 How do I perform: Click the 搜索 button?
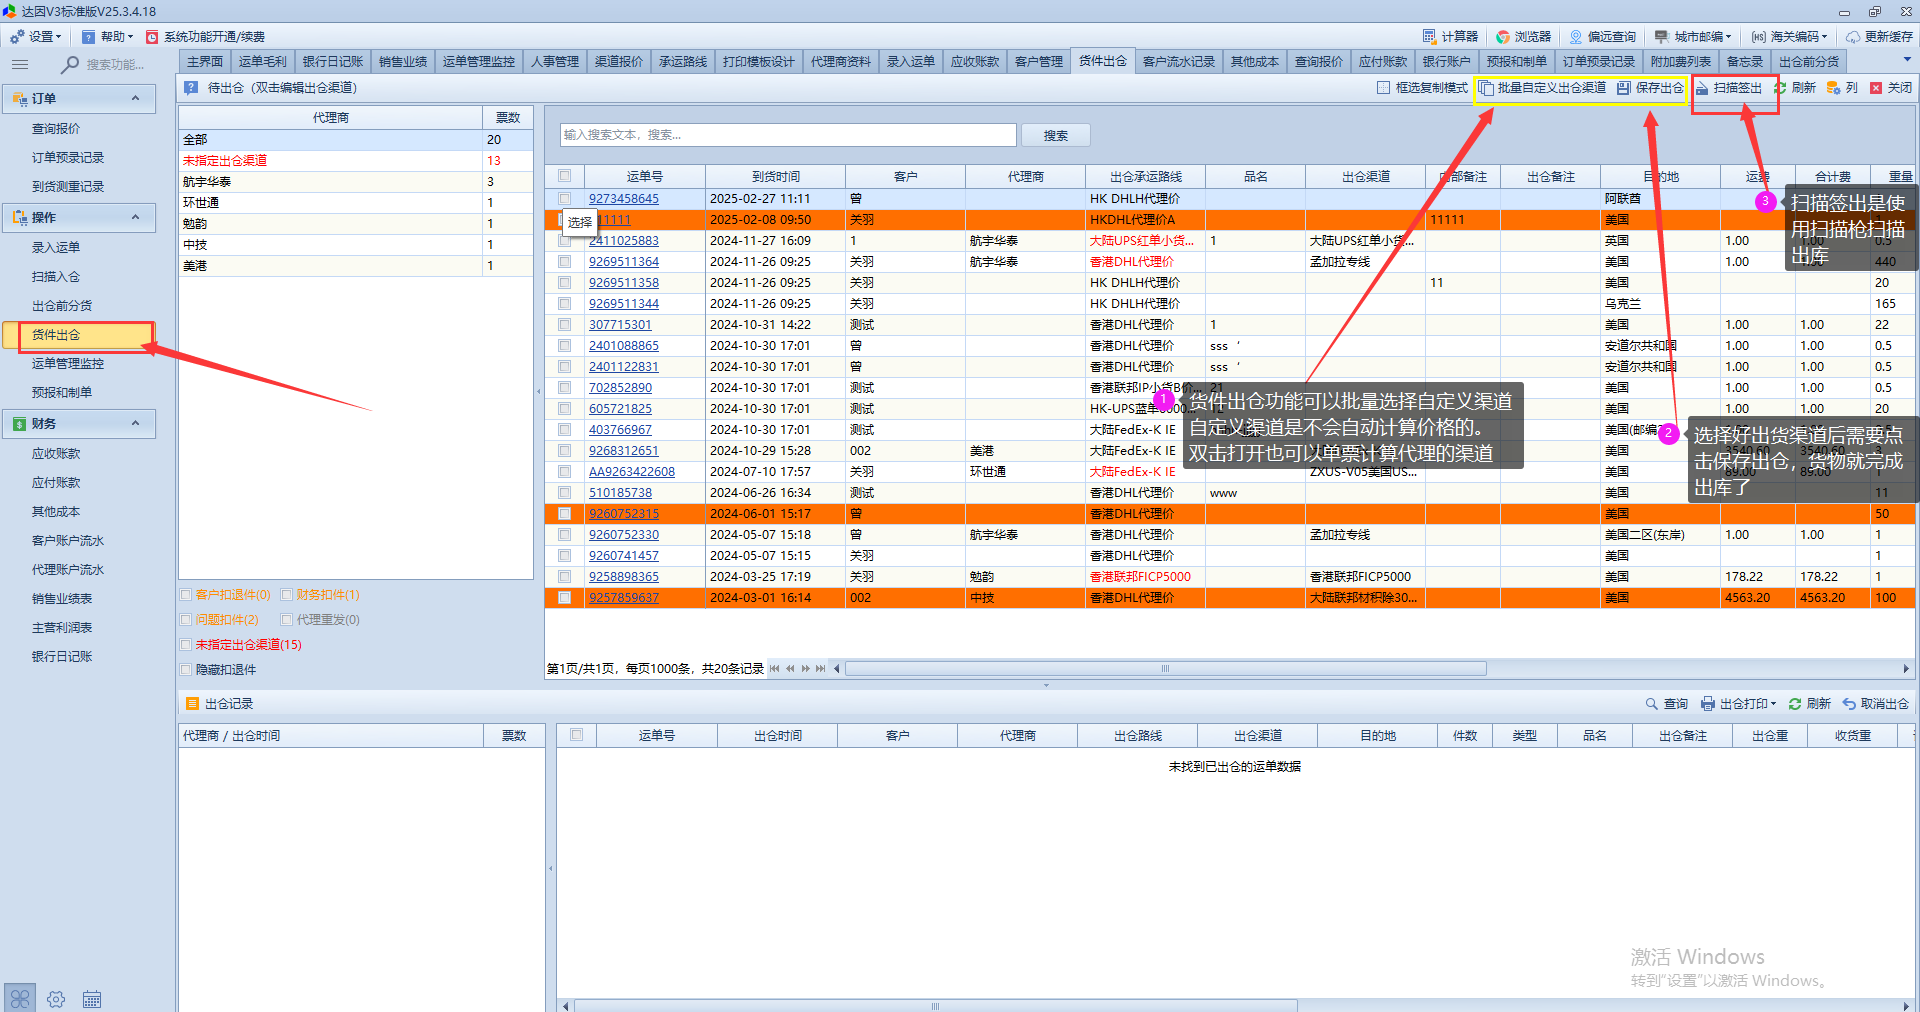click(1055, 135)
